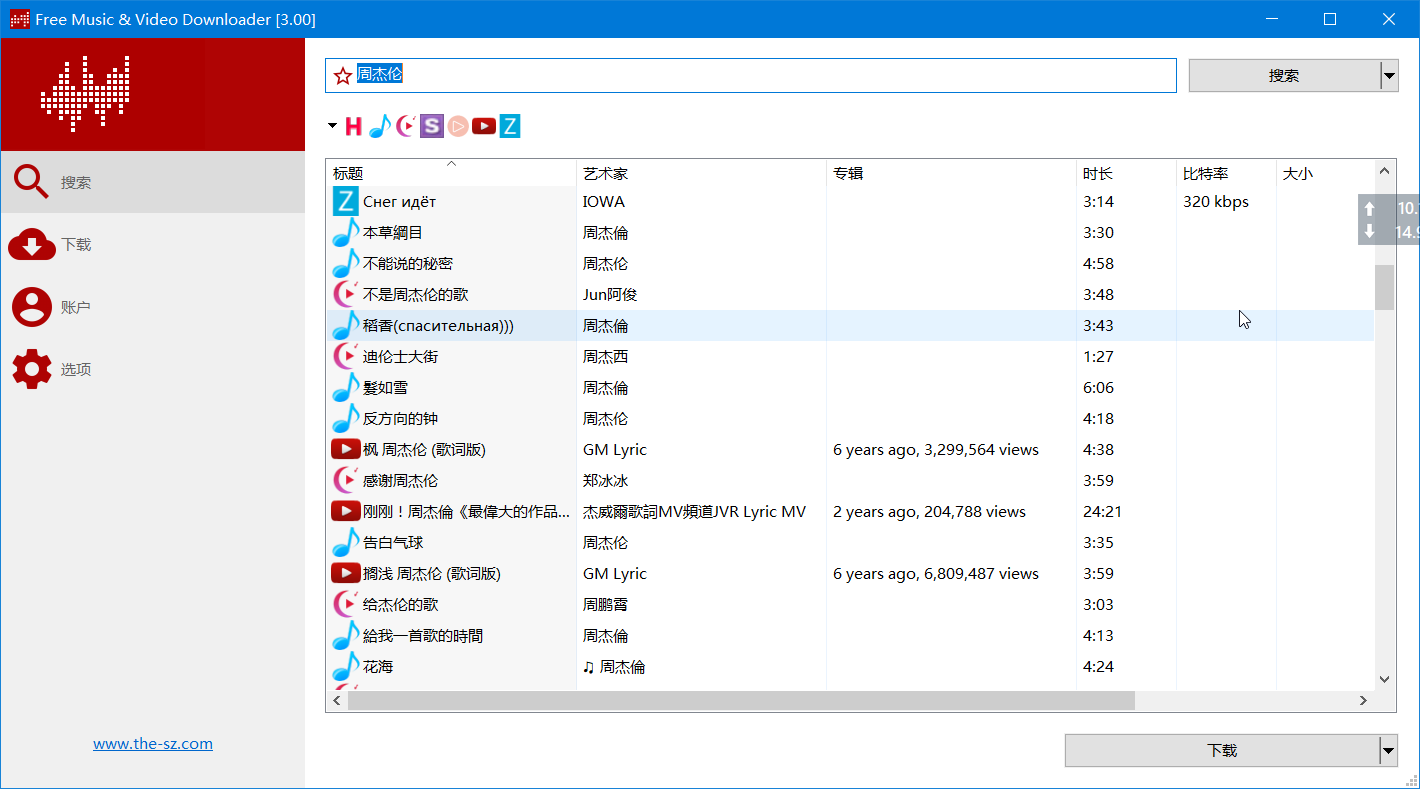Sort by the 专辑 column header
Viewport: 1420px width, 789px height.
[951, 173]
